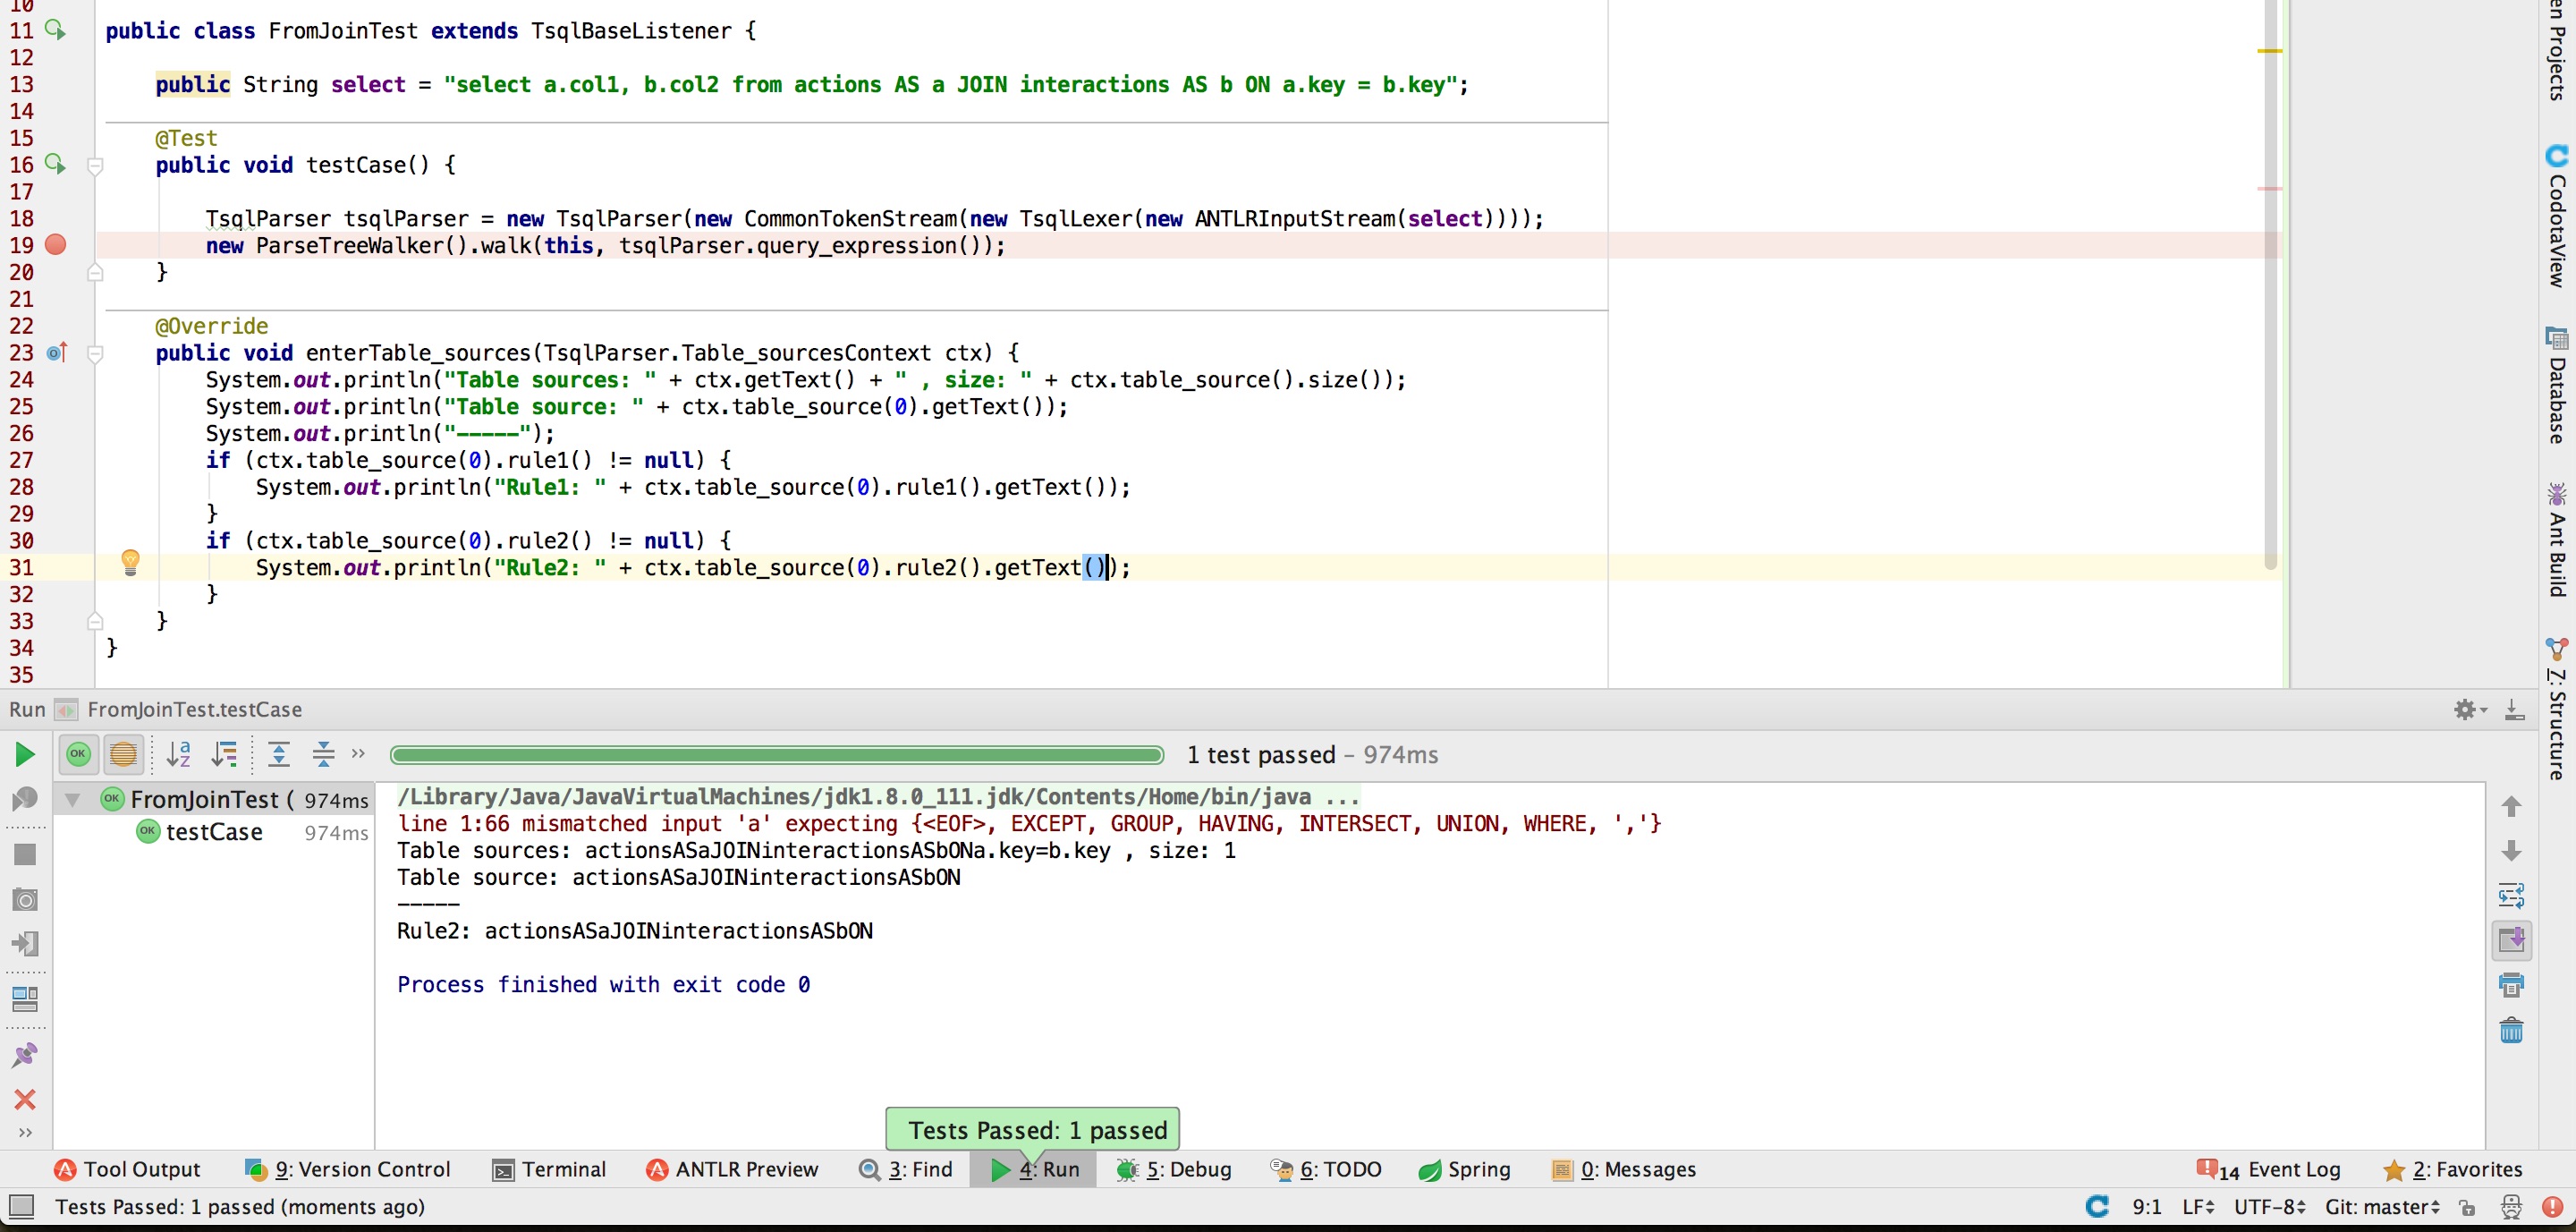Click the green test progress bar
The width and height of the screenshot is (2576, 1232).
776,754
